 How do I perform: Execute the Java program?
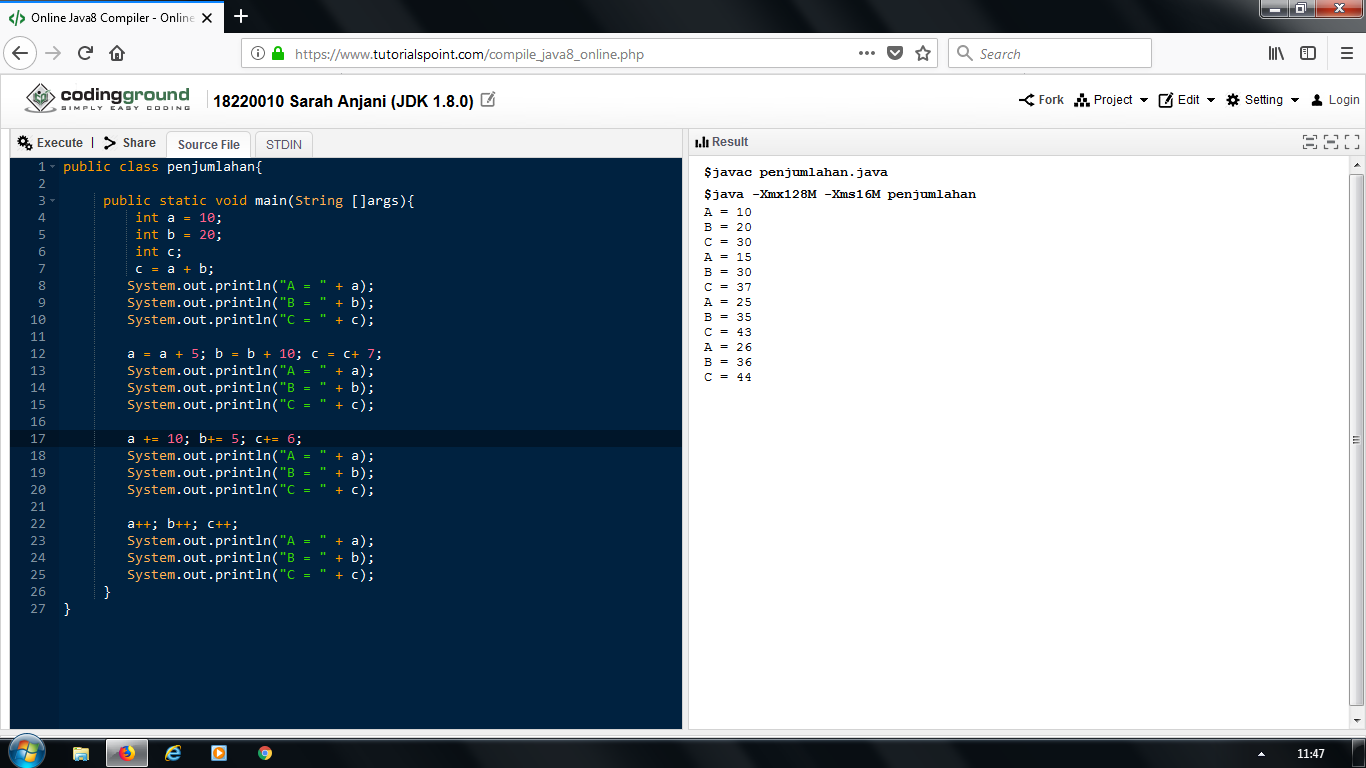tap(50, 143)
